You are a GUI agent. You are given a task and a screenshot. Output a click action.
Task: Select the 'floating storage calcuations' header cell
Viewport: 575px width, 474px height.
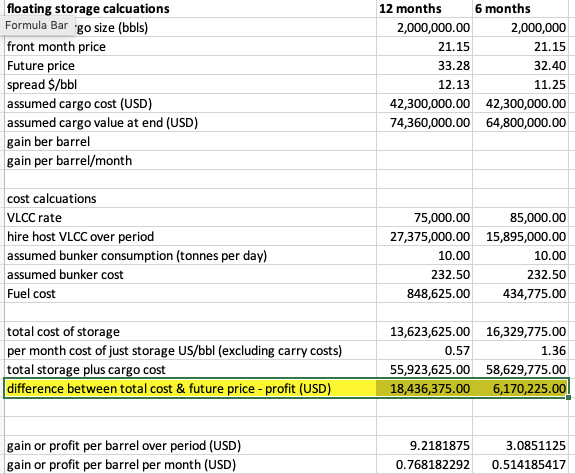(190, 8)
